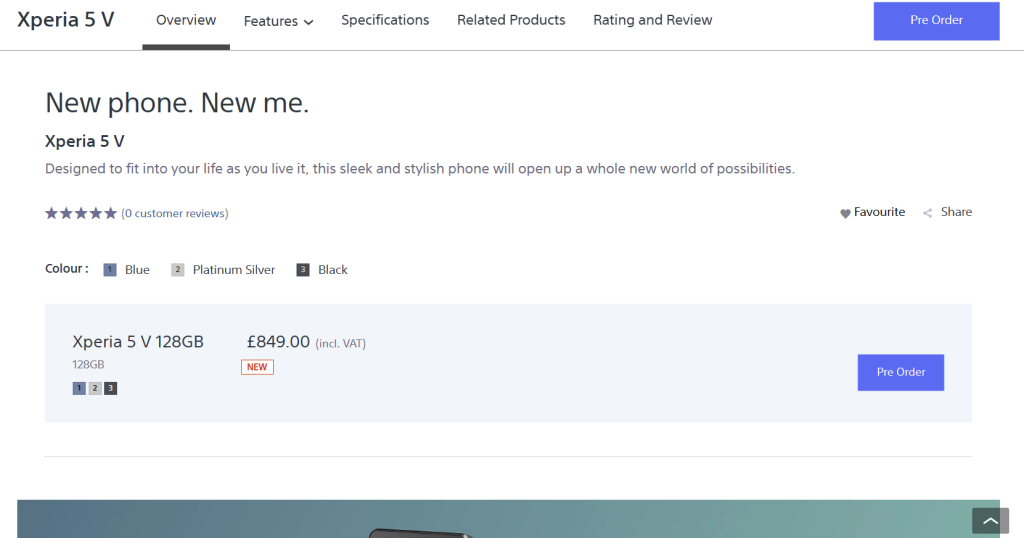Click the five-star rating icons
The image size is (1024, 538).
pyautogui.click(x=81, y=213)
